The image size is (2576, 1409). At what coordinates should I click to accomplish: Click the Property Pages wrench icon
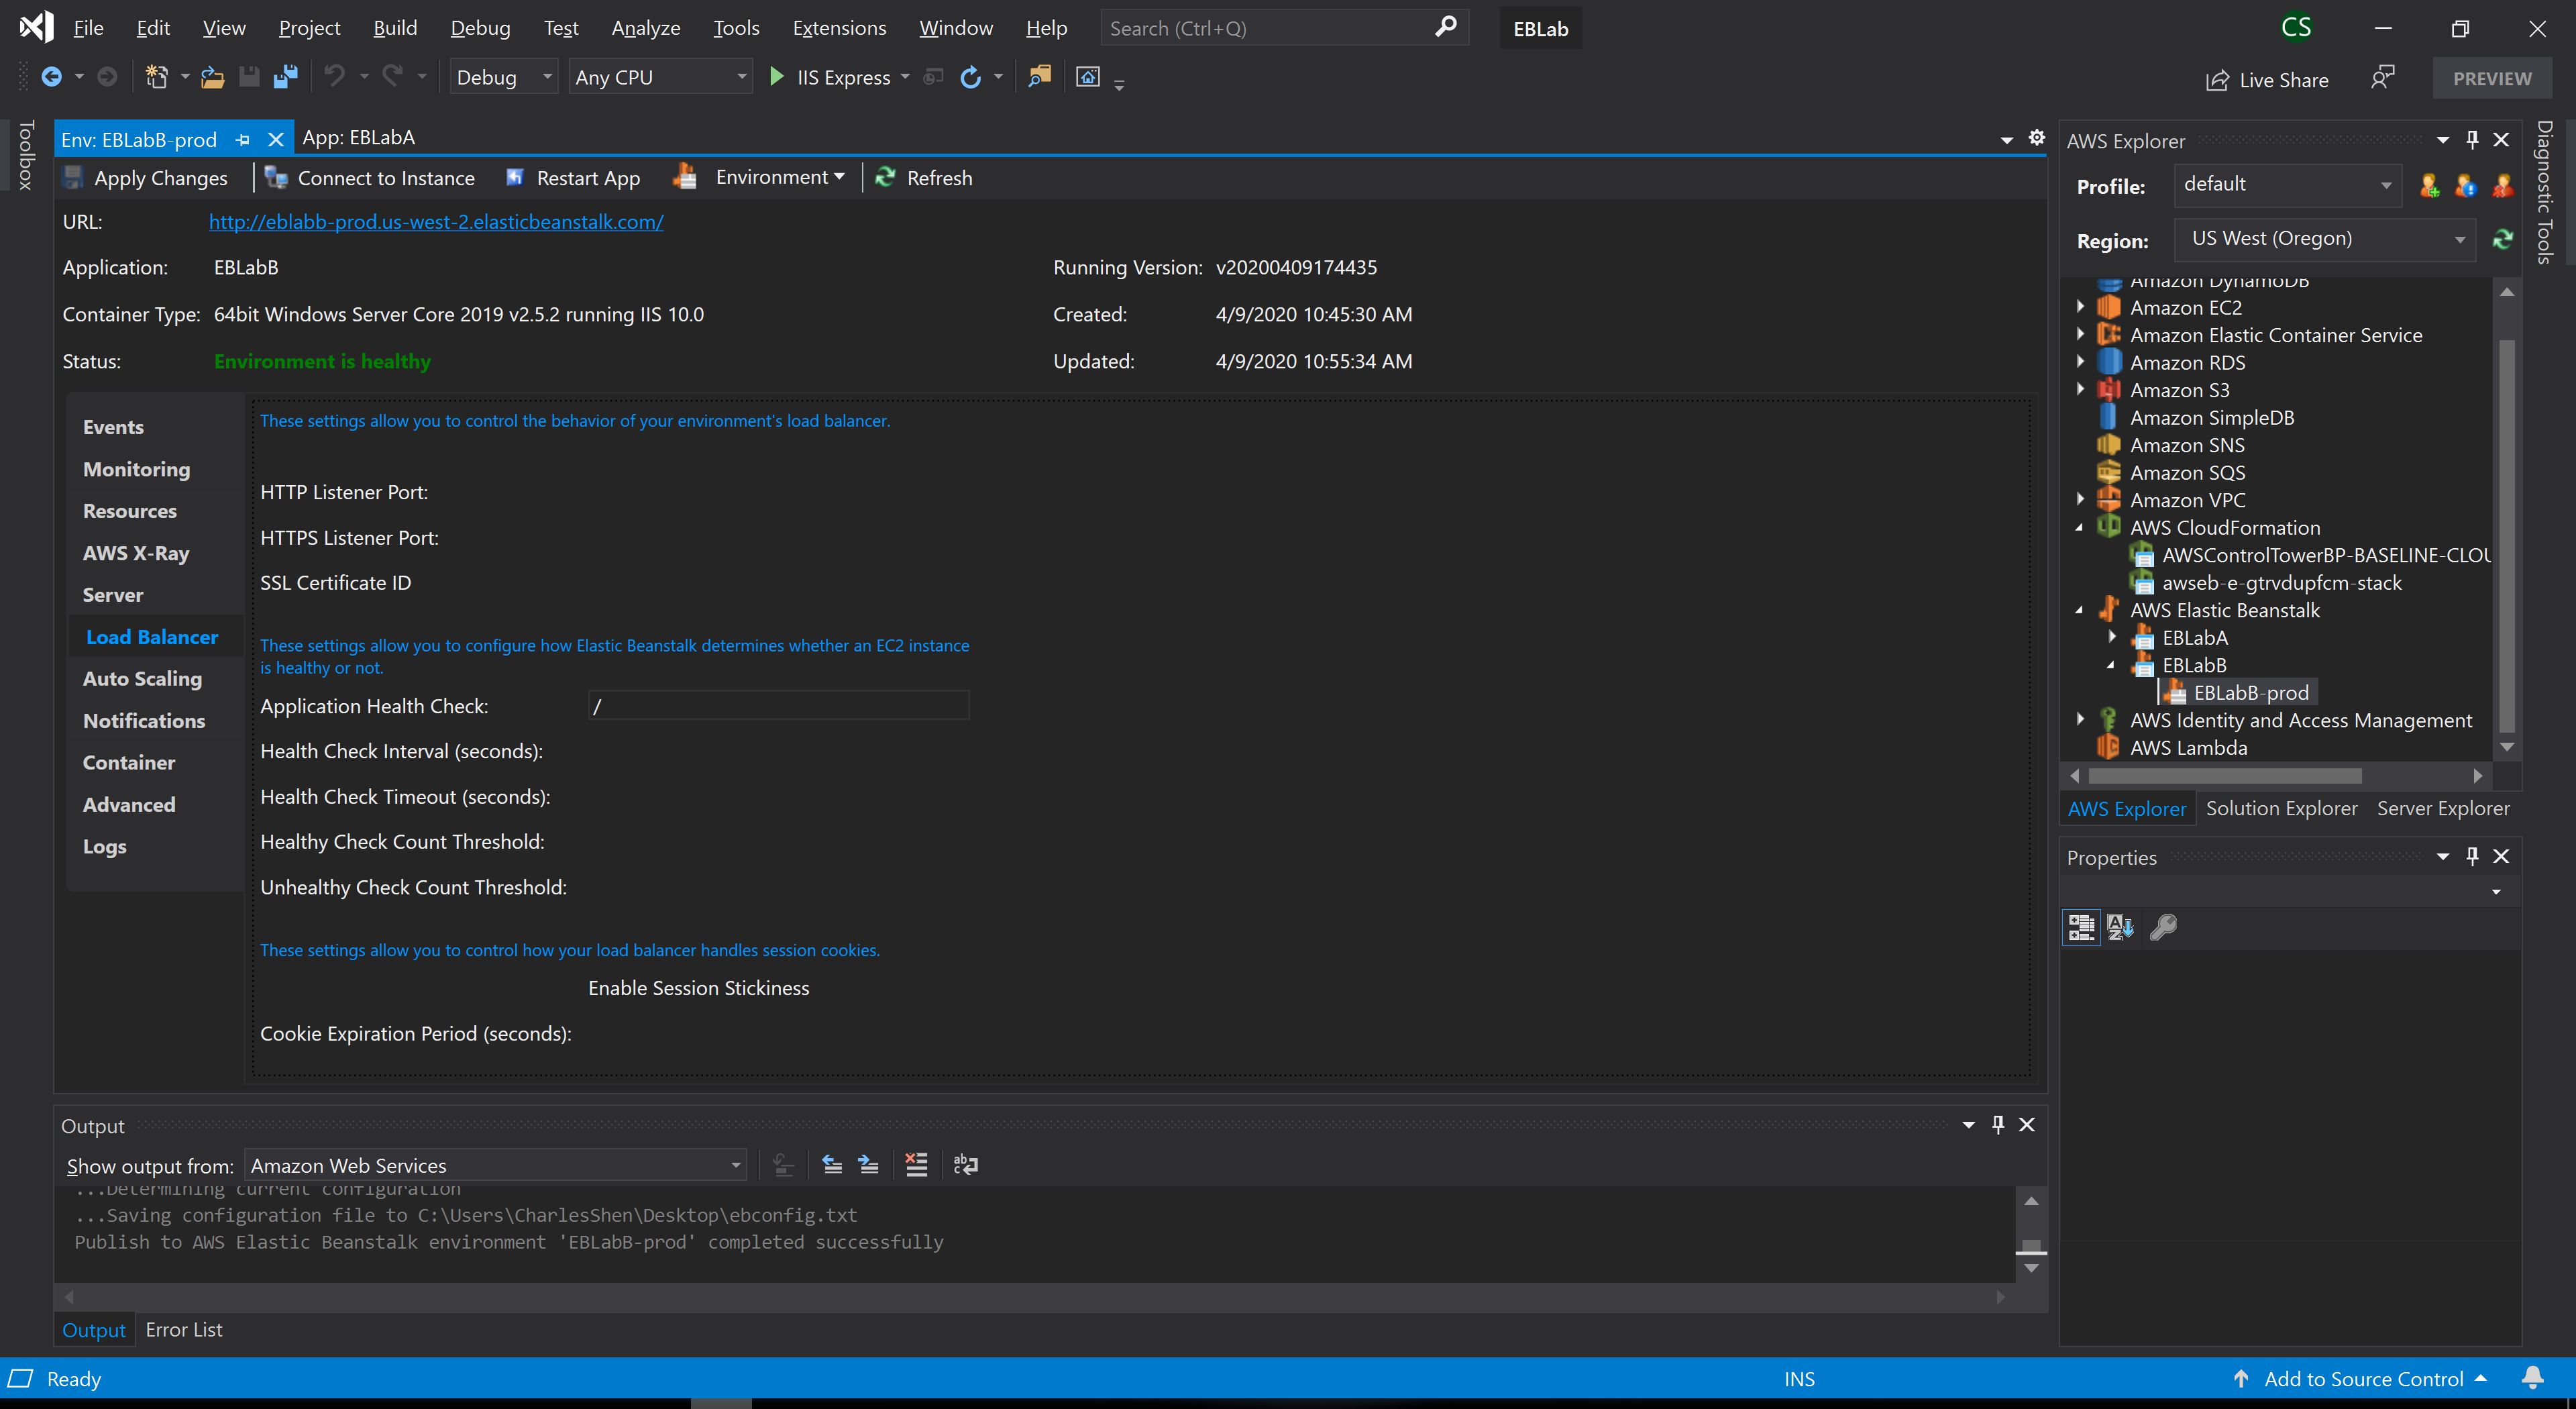2162,927
